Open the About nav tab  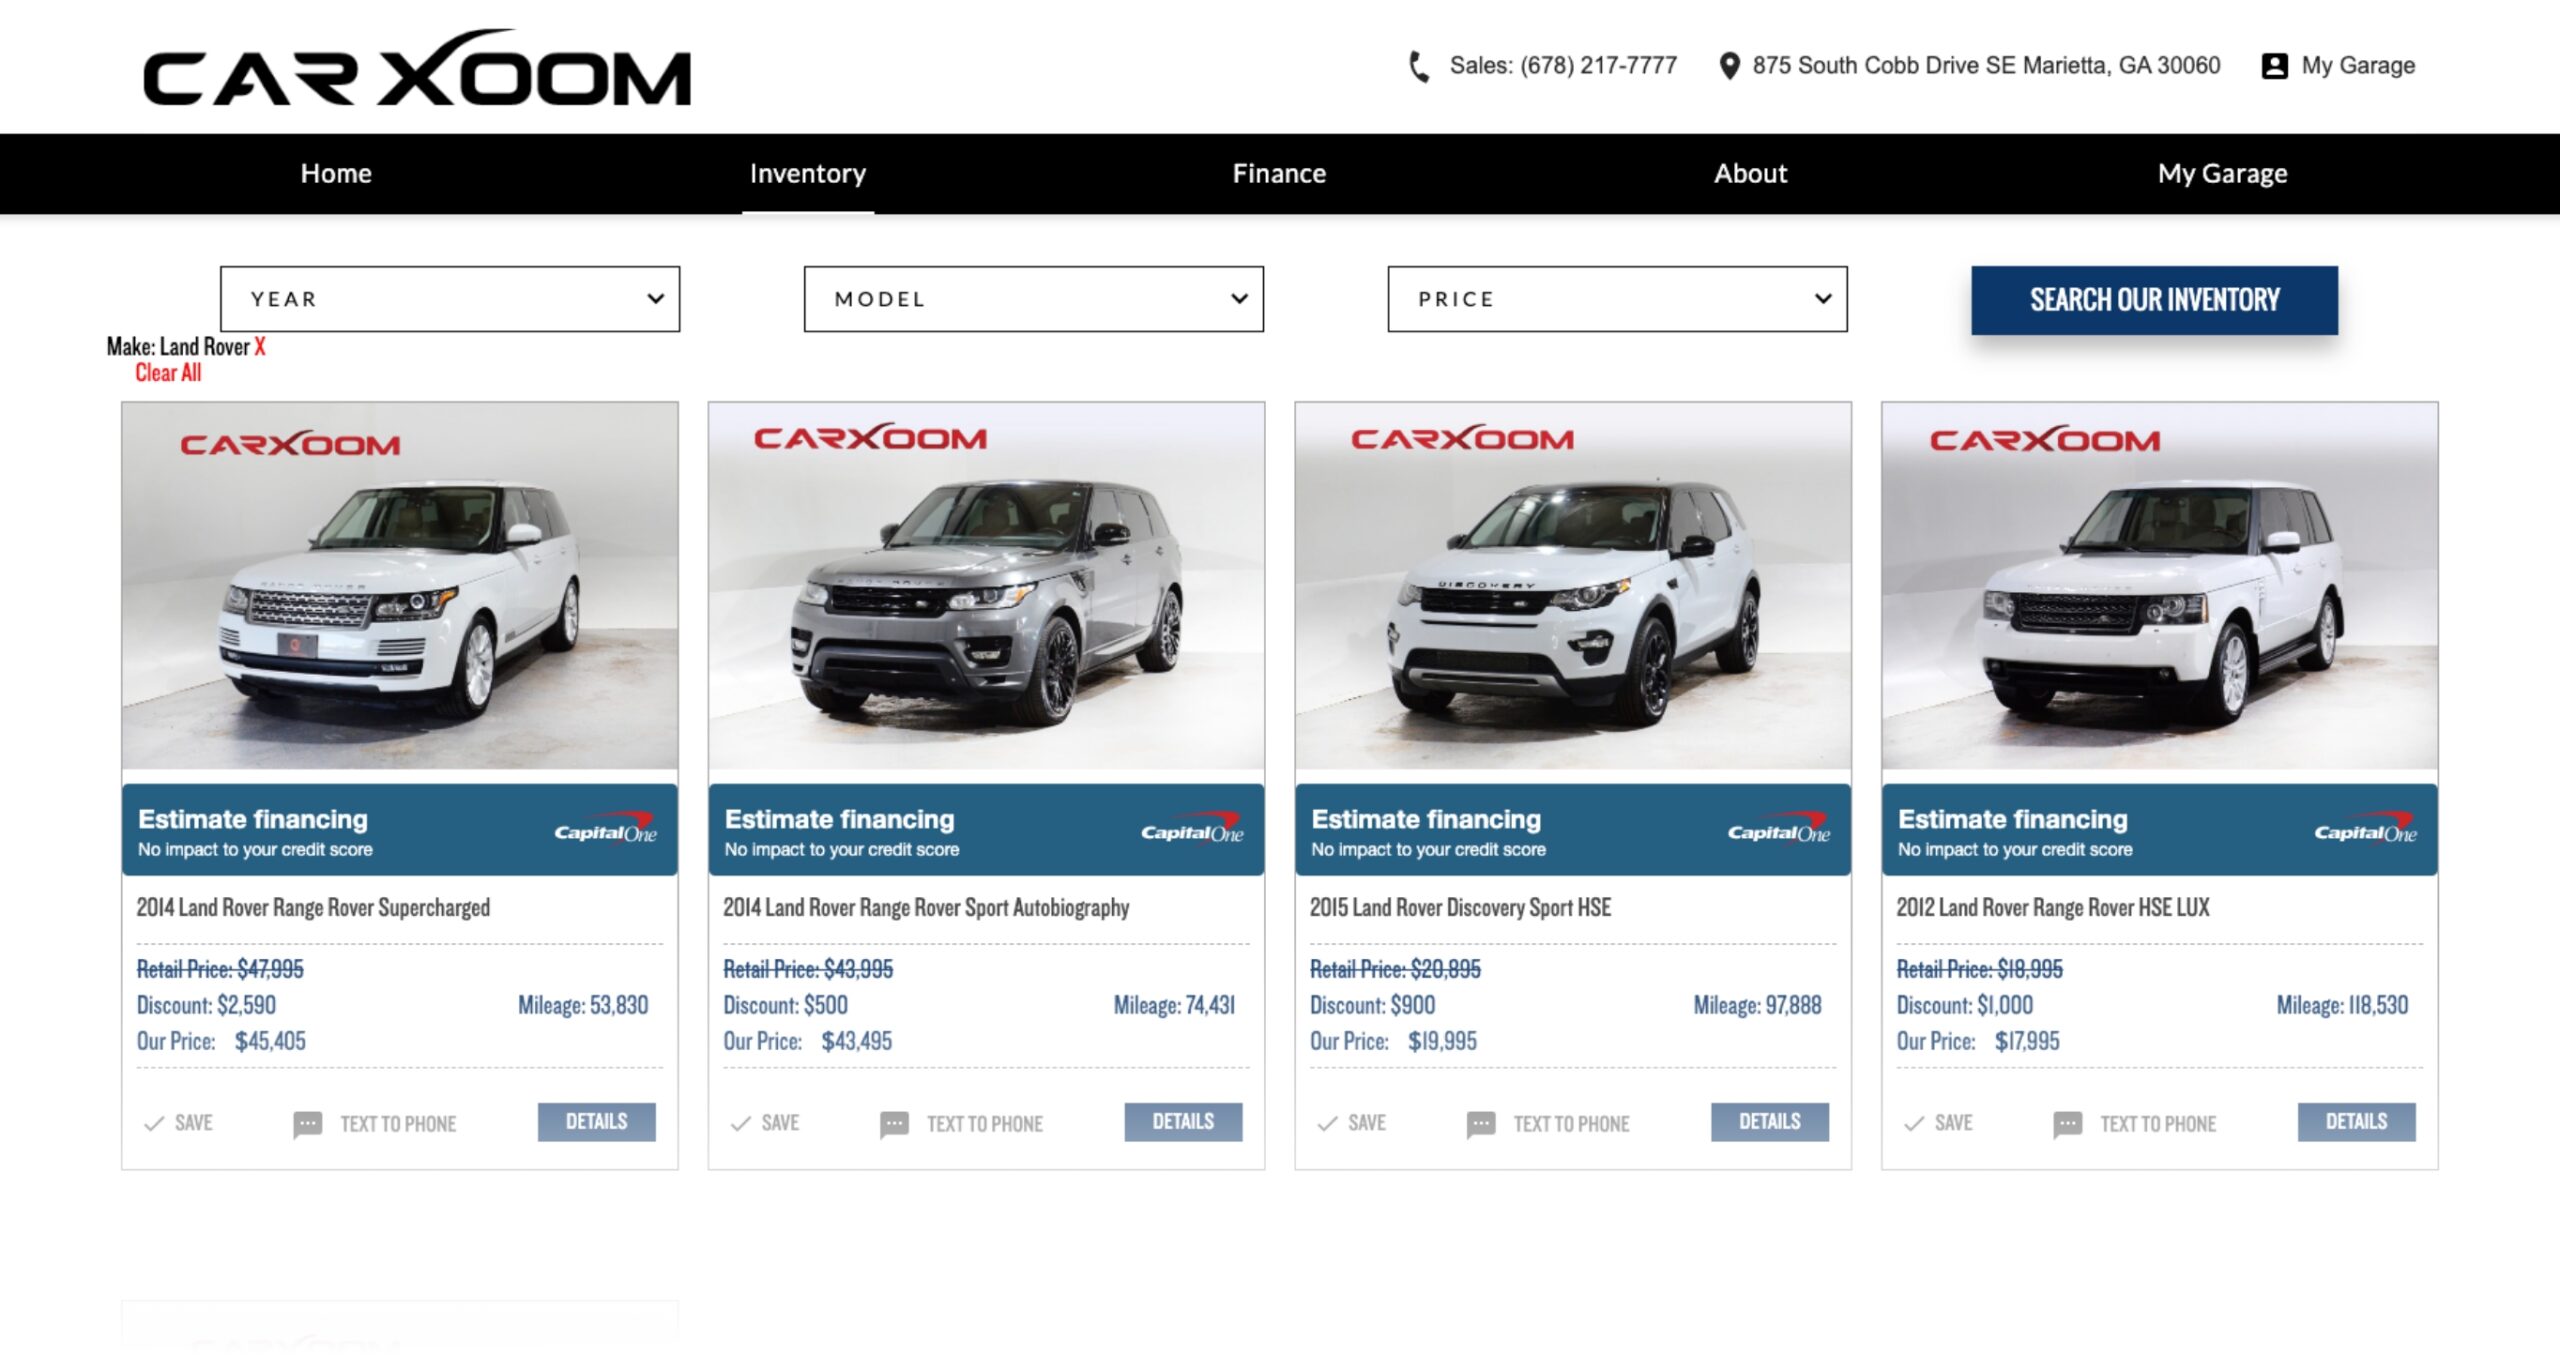click(1750, 174)
